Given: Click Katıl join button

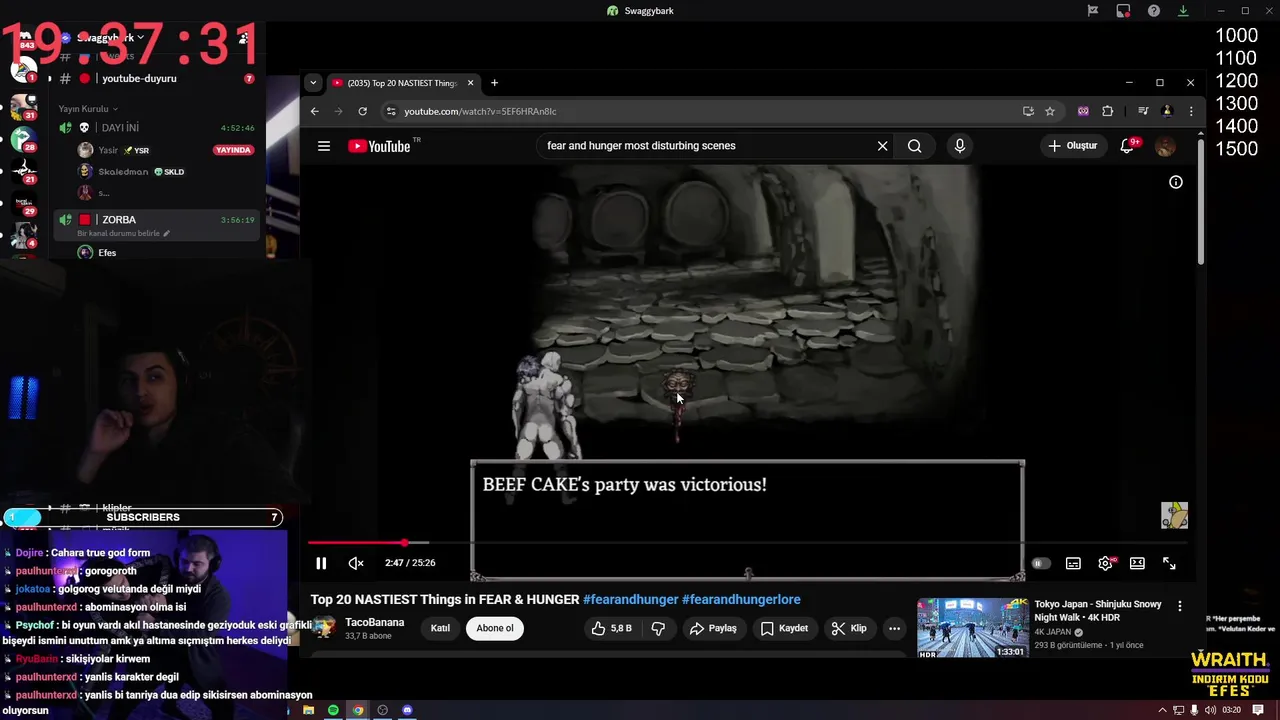Looking at the screenshot, I should (x=440, y=628).
